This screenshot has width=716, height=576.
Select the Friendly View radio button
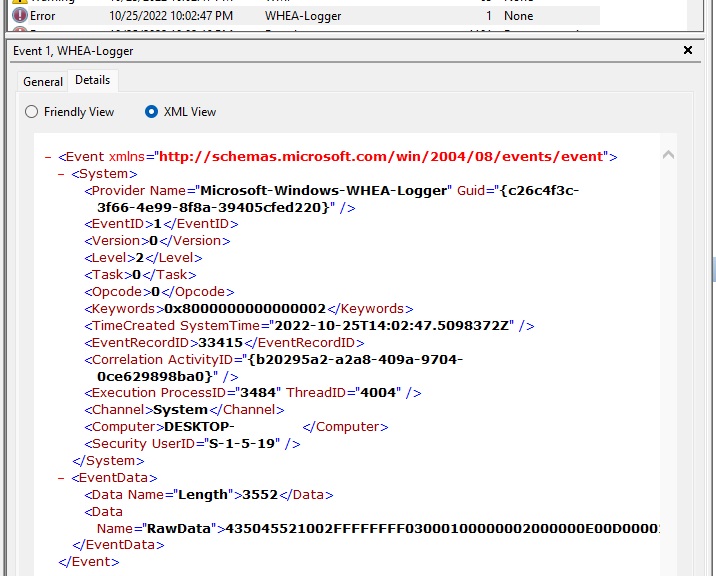click(x=32, y=112)
